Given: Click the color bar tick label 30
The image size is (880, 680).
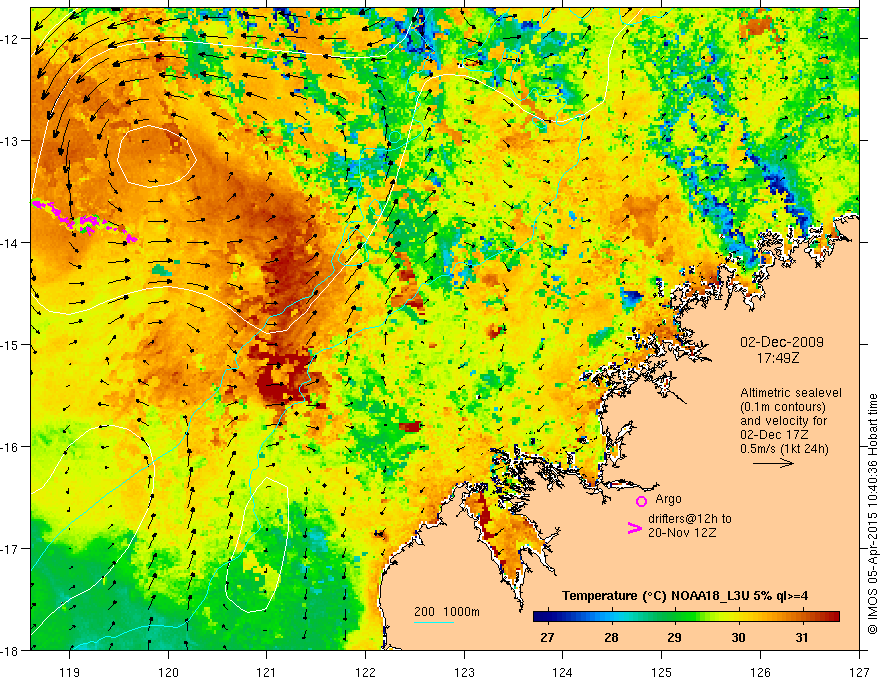Looking at the screenshot, I should [739, 637].
